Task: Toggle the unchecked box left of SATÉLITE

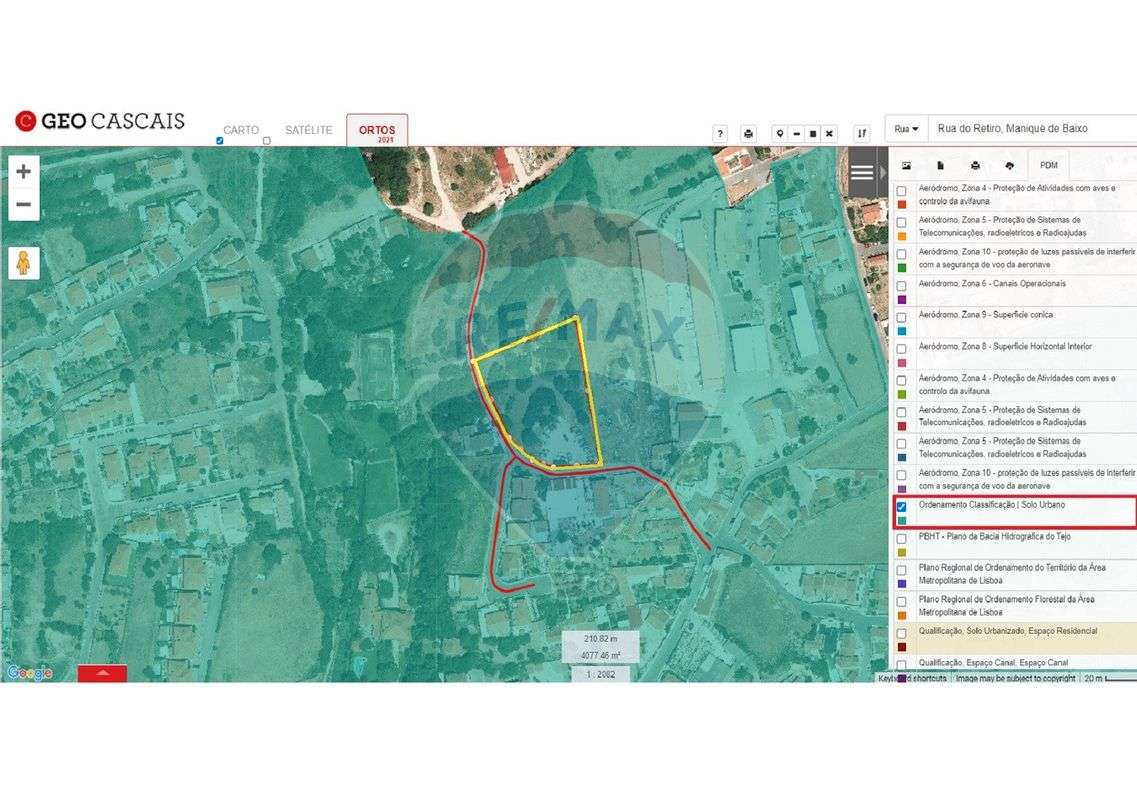Action: (267, 141)
